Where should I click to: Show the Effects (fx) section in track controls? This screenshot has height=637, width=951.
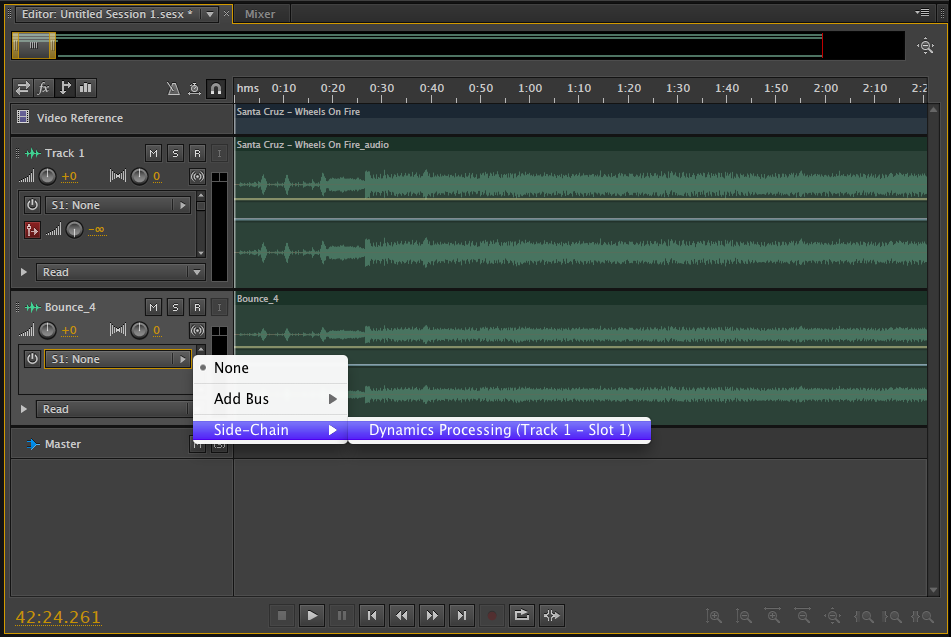(43, 88)
